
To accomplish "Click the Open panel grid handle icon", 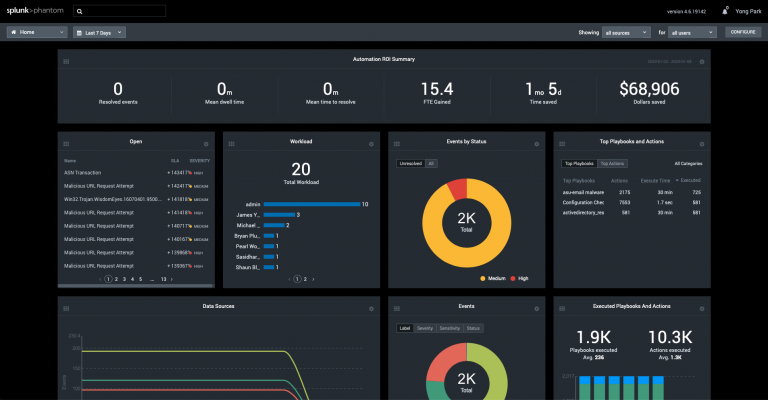I will 66,144.
